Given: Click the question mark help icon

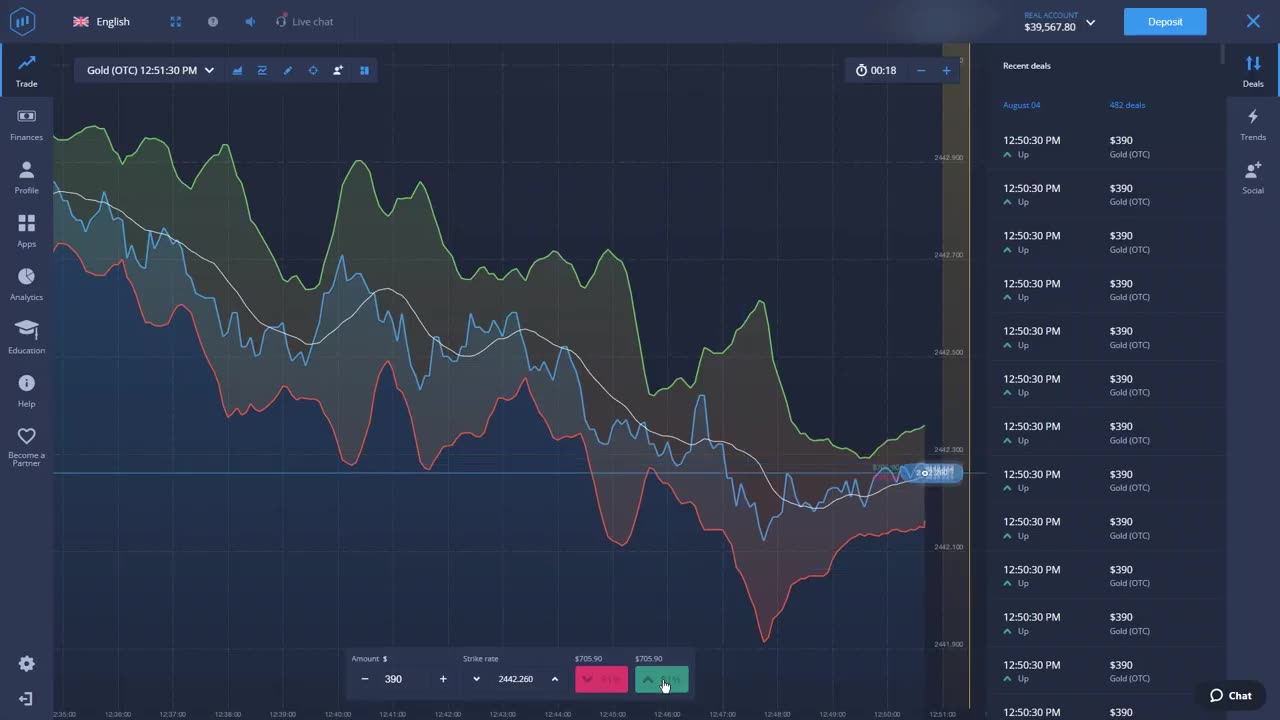Looking at the screenshot, I should (x=212, y=21).
